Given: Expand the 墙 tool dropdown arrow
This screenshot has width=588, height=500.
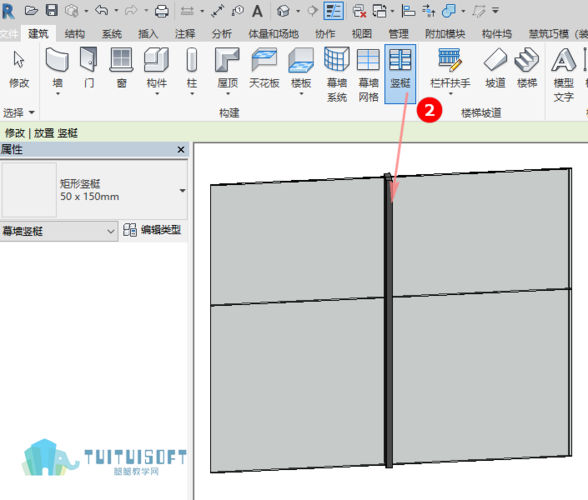Looking at the screenshot, I should tap(58, 94).
